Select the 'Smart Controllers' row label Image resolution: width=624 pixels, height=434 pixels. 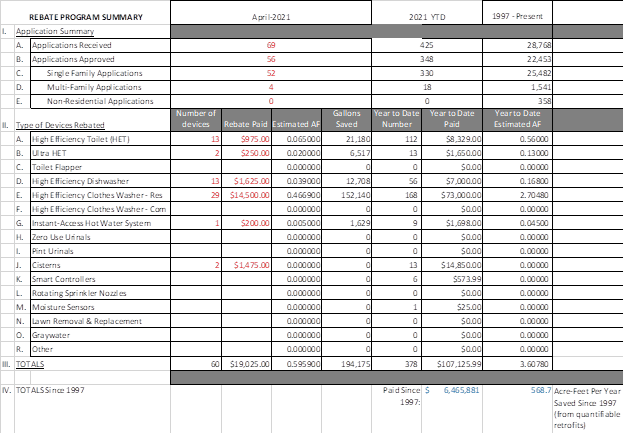pyautogui.click(x=64, y=279)
